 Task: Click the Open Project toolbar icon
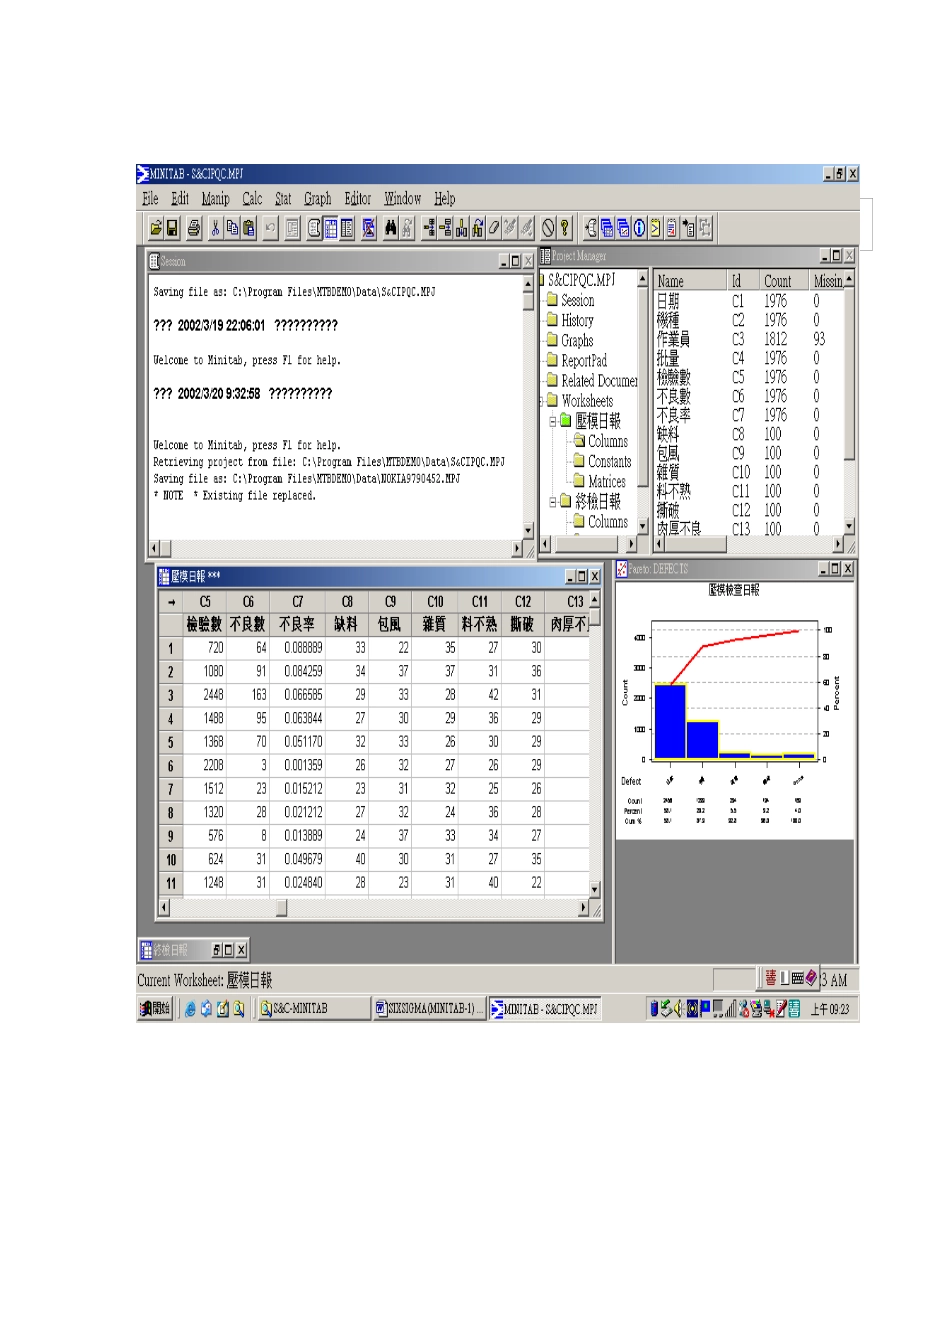(x=156, y=229)
